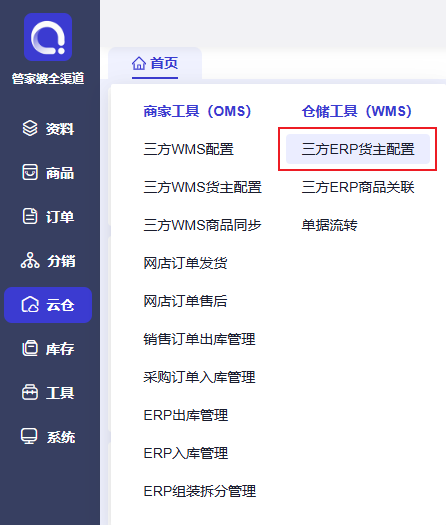This screenshot has height=525, width=446.
Task: Open 三方WMS货主配置 link
Action: click(x=203, y=187)
